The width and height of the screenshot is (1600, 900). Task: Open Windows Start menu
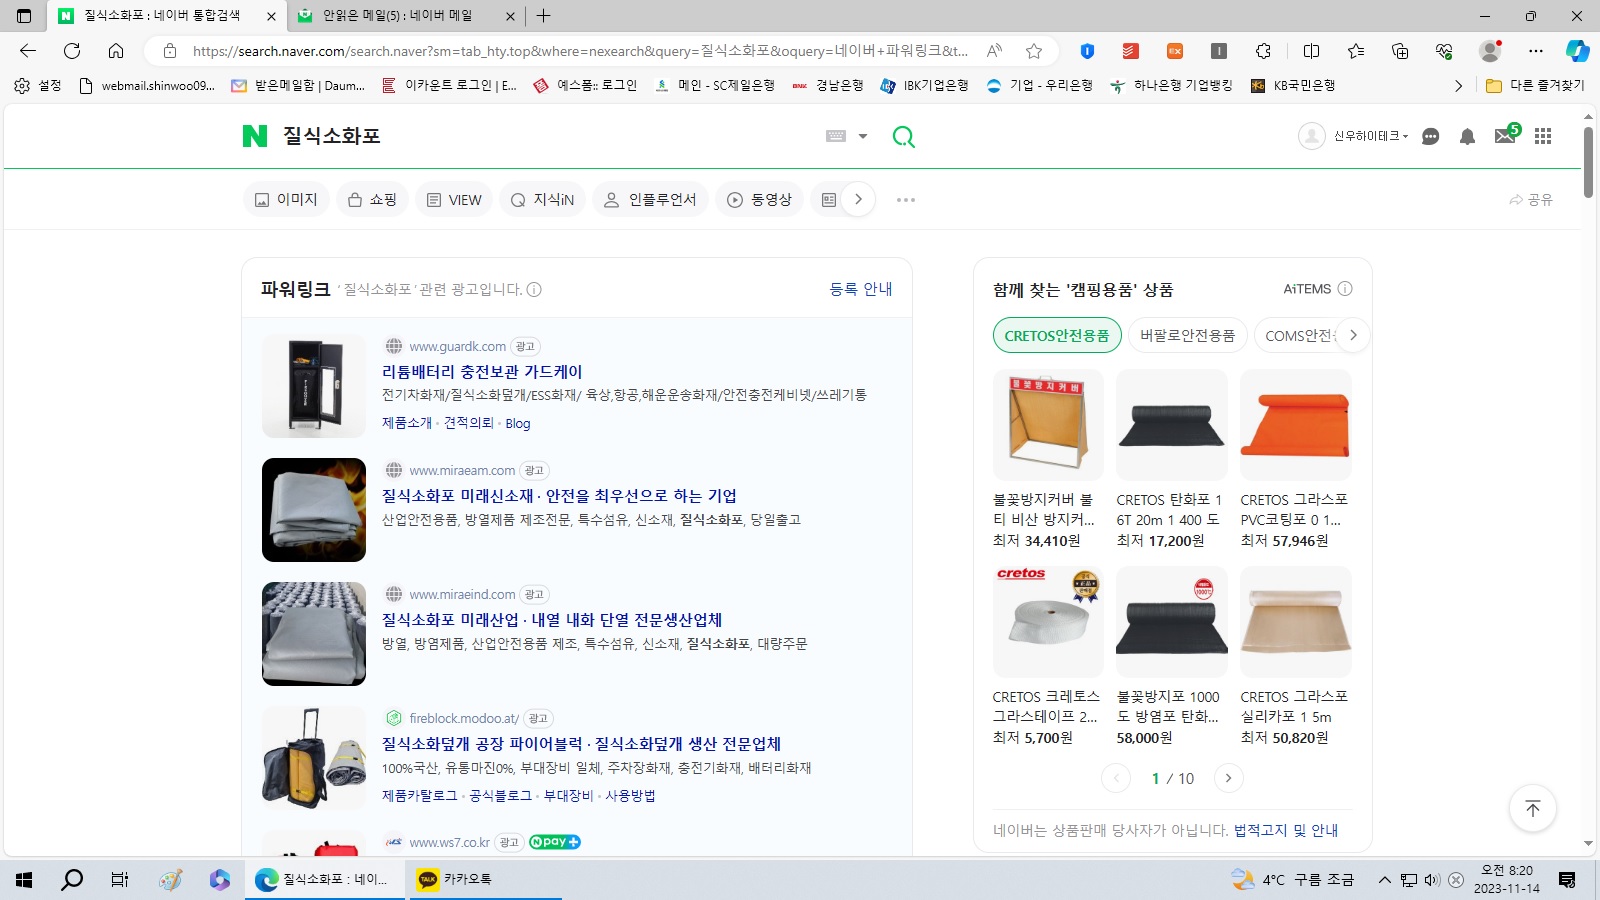24,880
